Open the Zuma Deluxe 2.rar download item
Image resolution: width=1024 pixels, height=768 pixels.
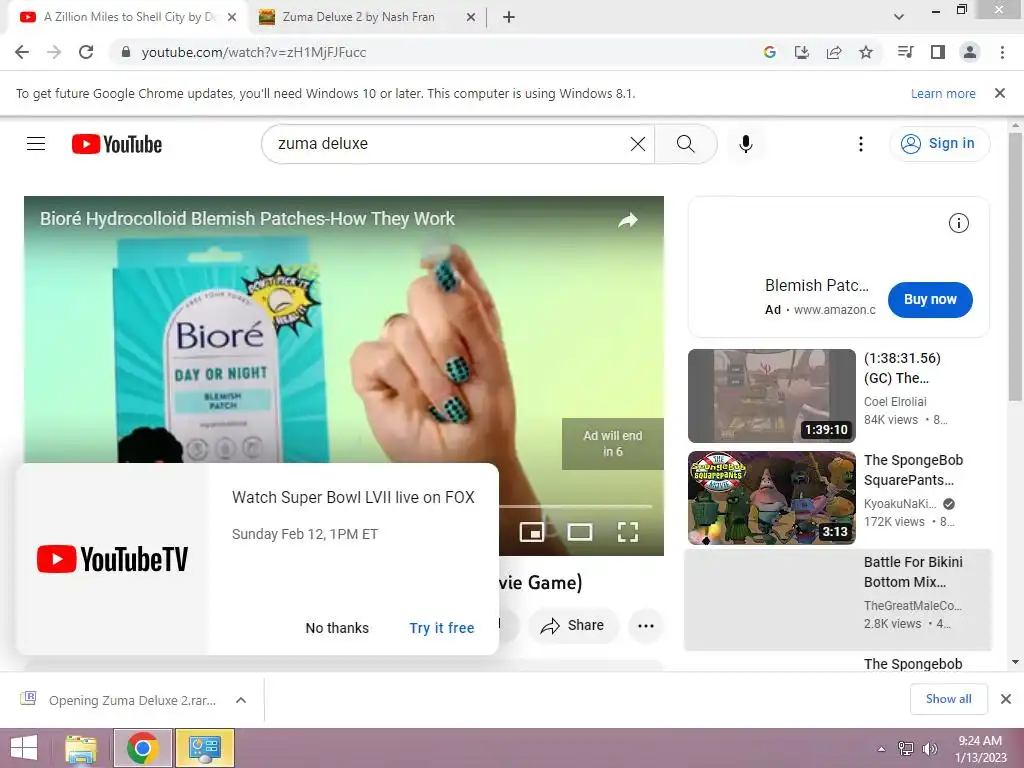[x=133, y=700]
